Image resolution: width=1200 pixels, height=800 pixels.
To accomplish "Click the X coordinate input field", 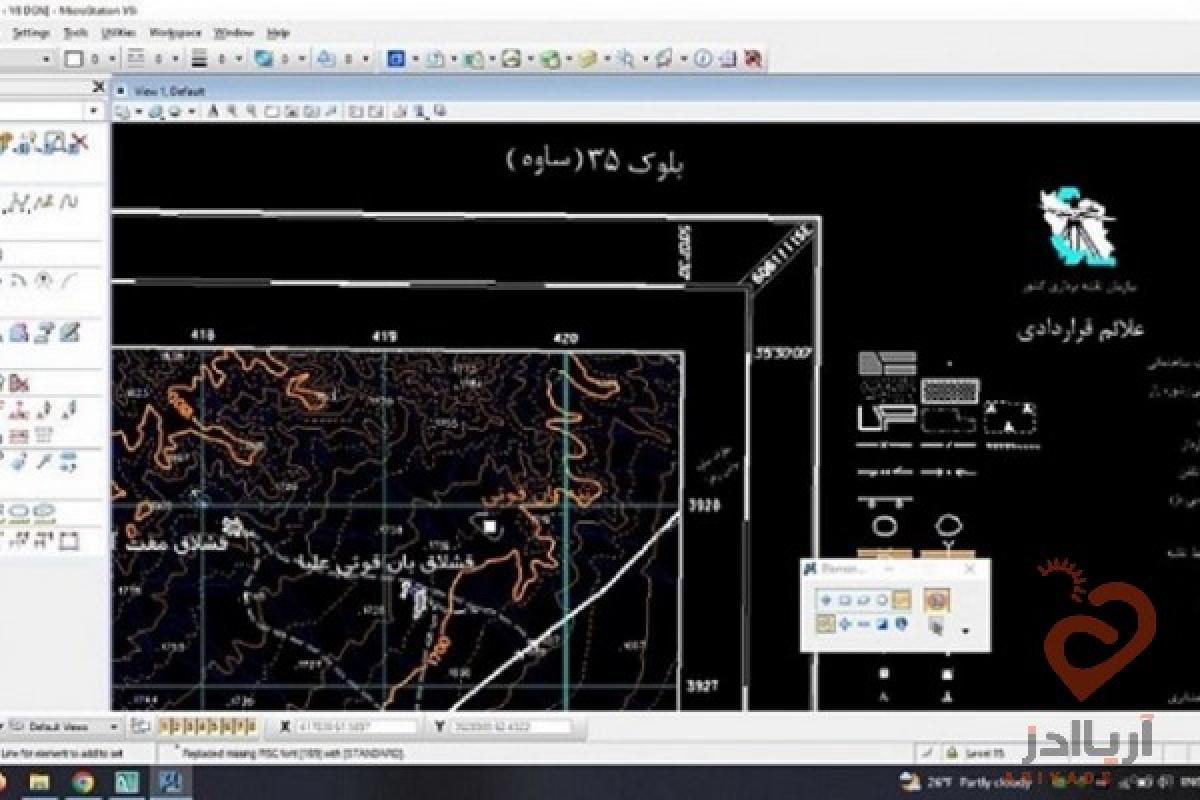I will coord(357,726).
